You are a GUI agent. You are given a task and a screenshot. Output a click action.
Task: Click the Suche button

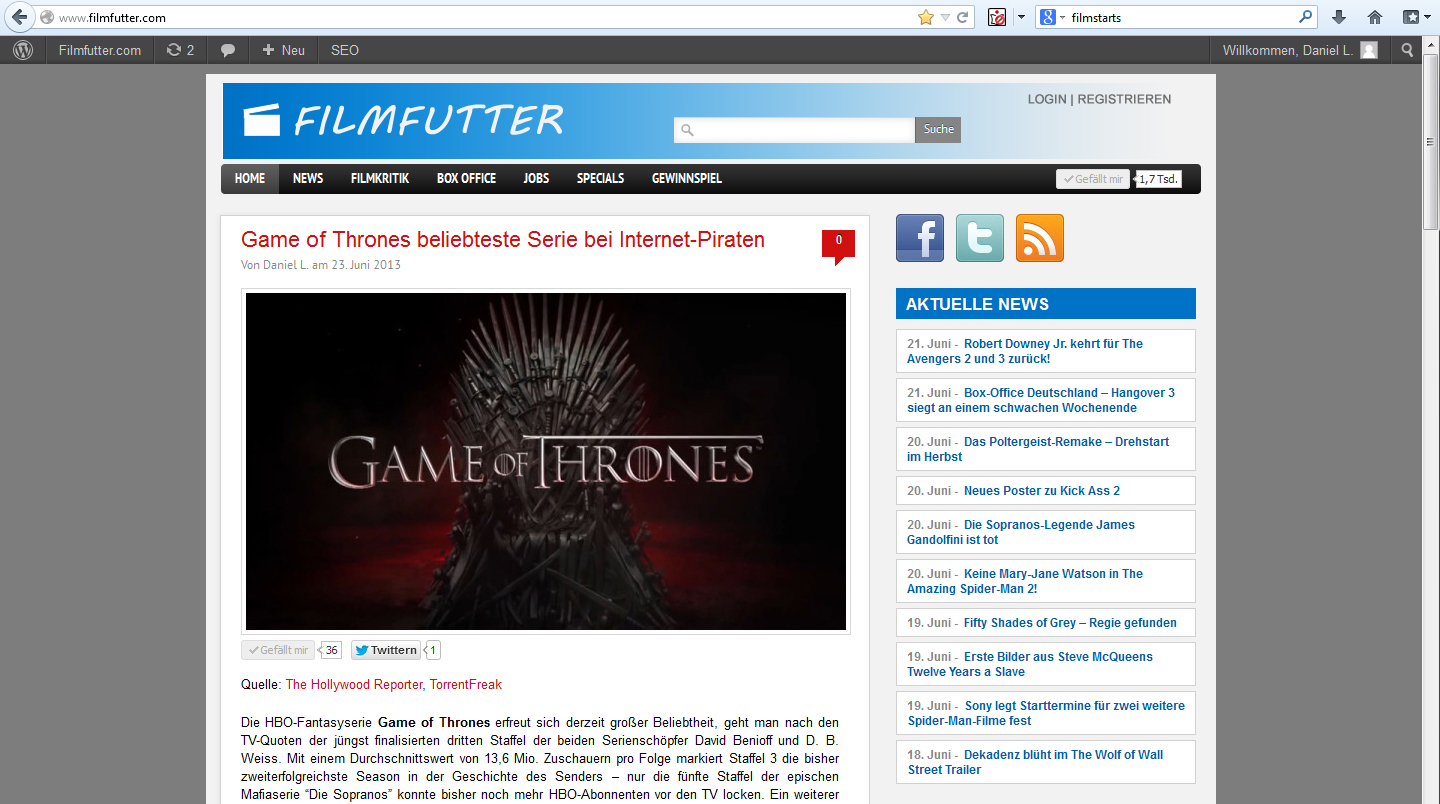[x=938, y=129]
